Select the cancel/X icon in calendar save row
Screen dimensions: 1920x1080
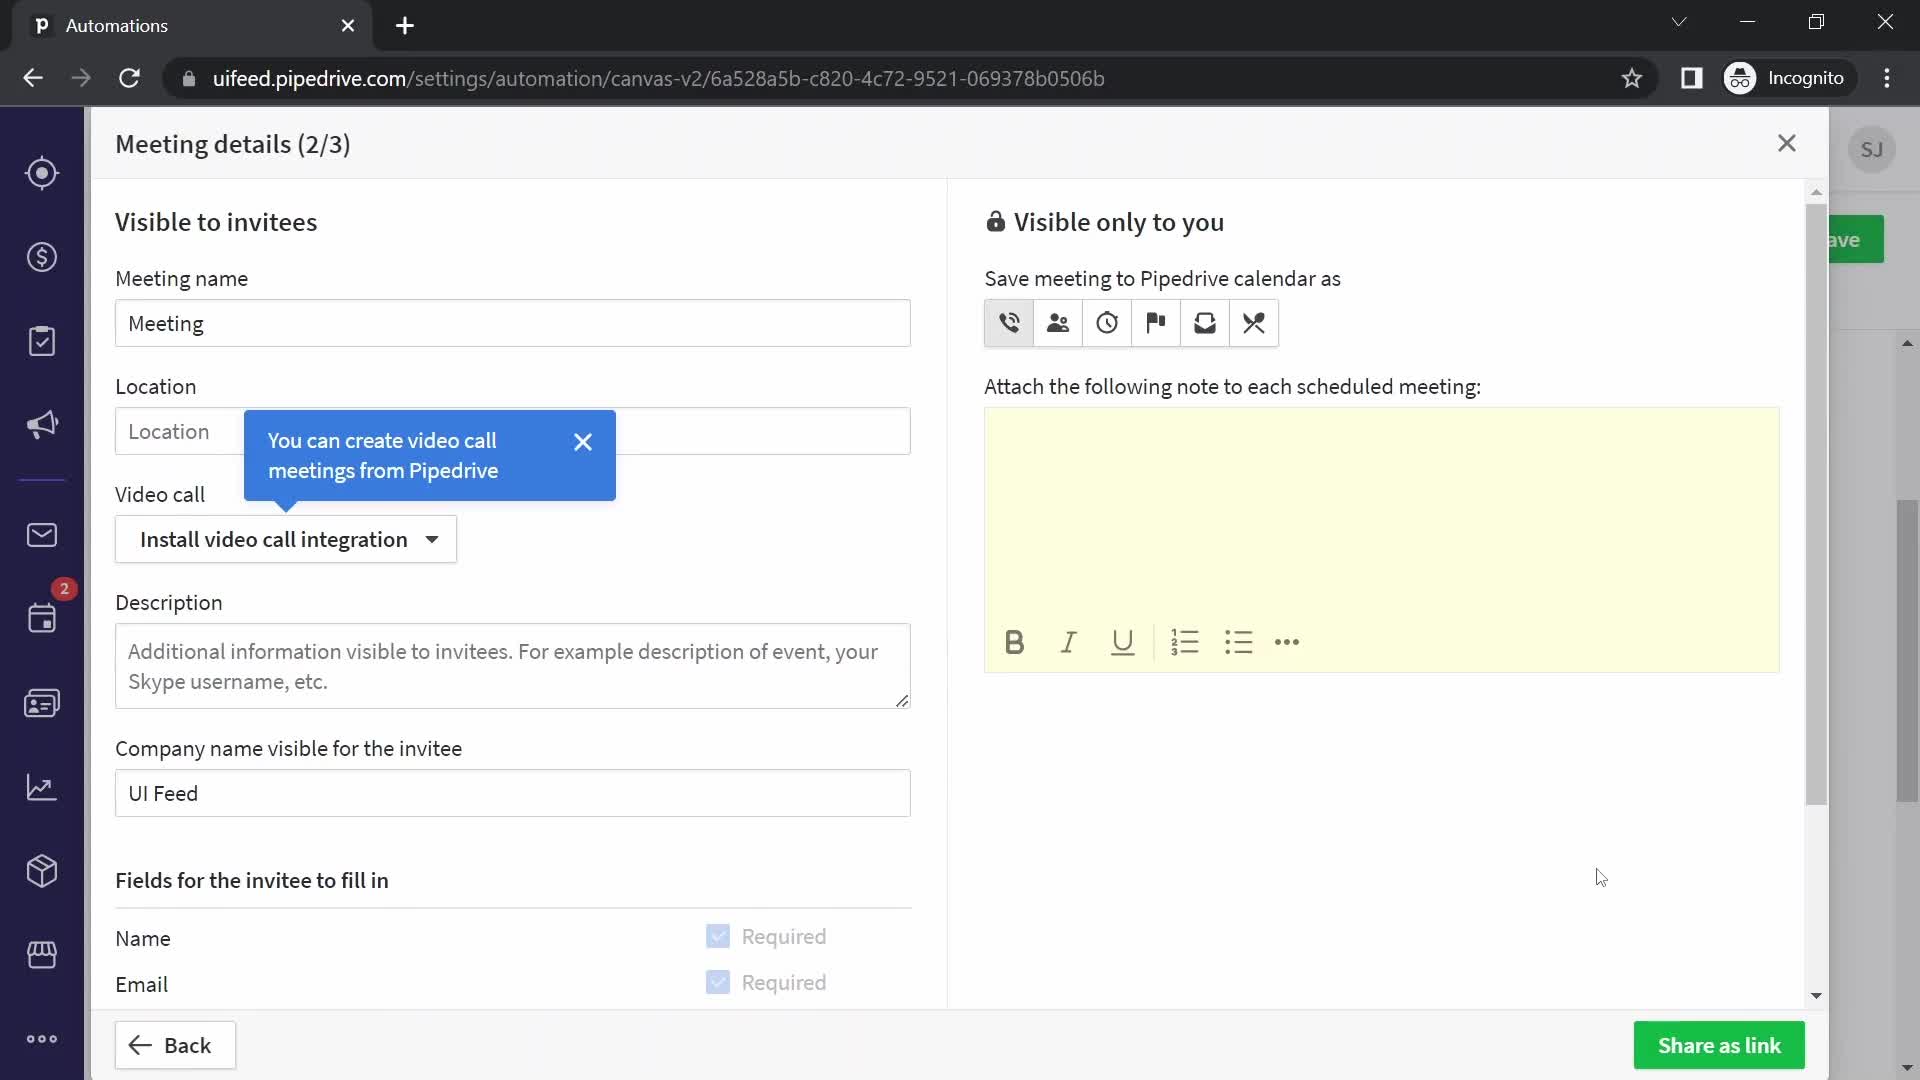coord(1254,322)
